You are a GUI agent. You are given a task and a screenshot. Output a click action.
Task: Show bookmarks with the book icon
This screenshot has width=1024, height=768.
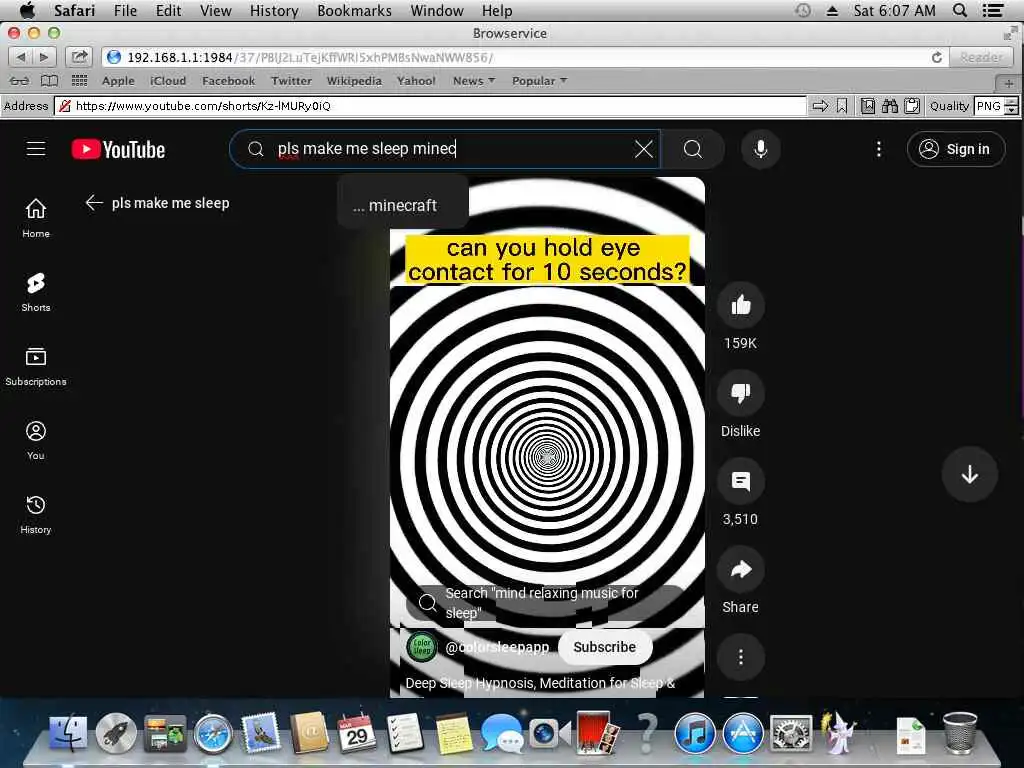pos(50,81)
